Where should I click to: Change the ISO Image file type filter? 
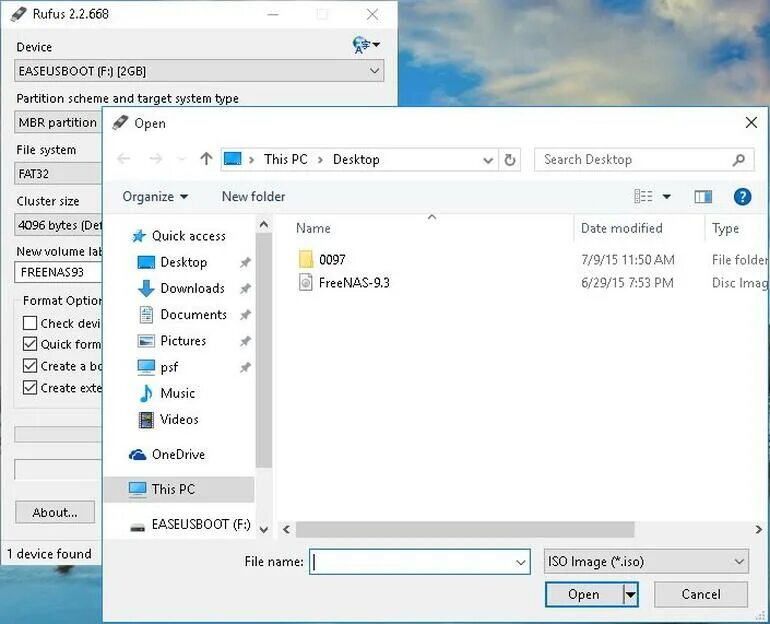[x=646, y=561]
